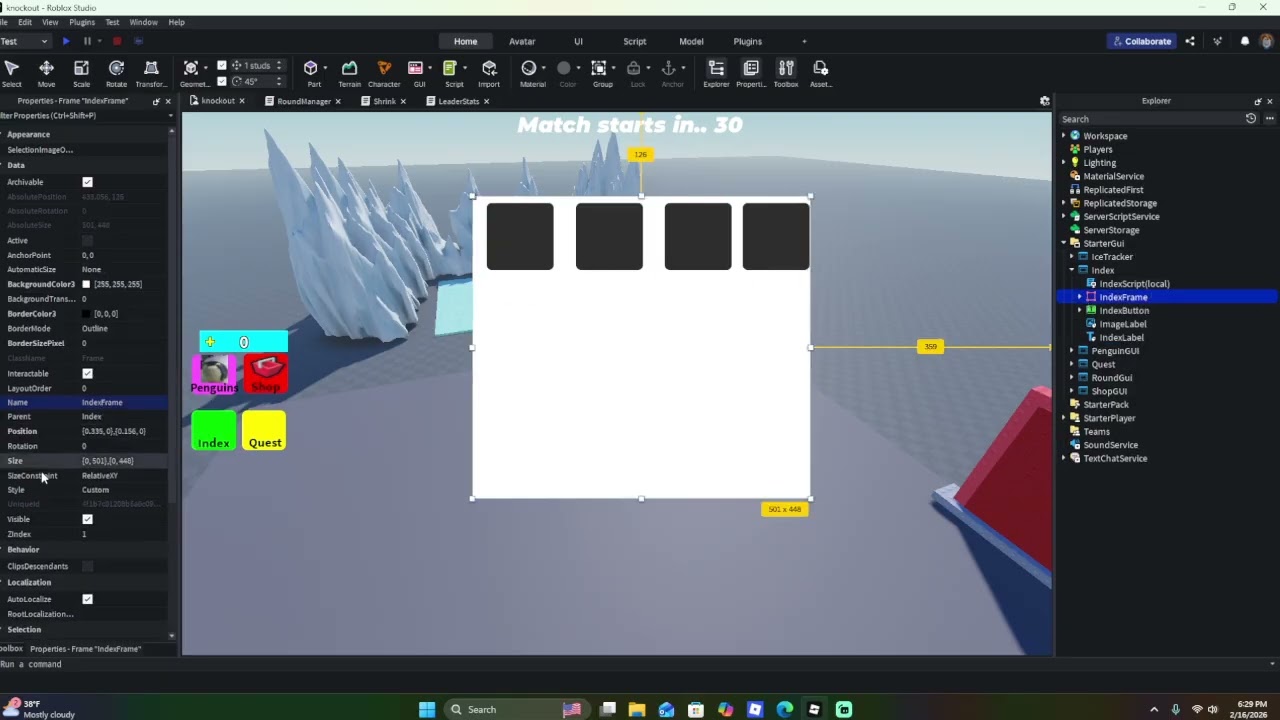Collapse the Index ScreenGui node
This screenshot has width=1280, height=720.
coord(1071,270)
